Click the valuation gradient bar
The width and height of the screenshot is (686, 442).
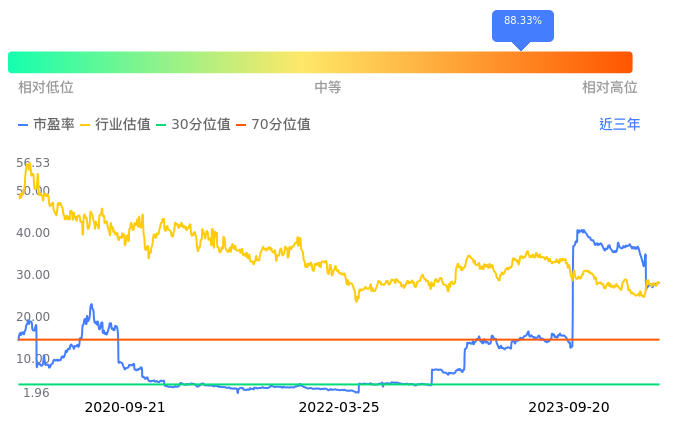[320, 62]
